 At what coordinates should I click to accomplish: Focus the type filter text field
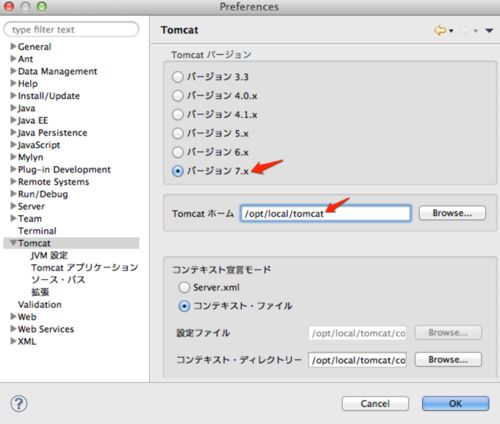(x=71, y=29)
